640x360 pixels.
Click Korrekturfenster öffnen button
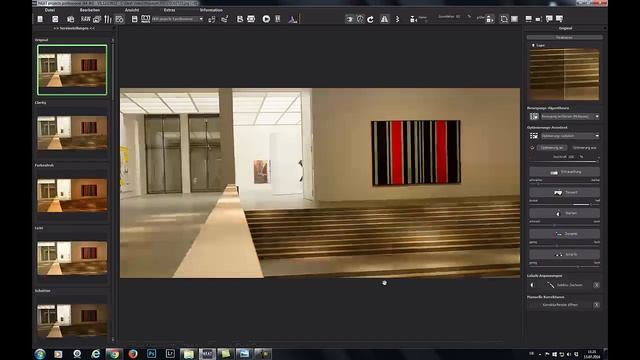pos(560,305)
